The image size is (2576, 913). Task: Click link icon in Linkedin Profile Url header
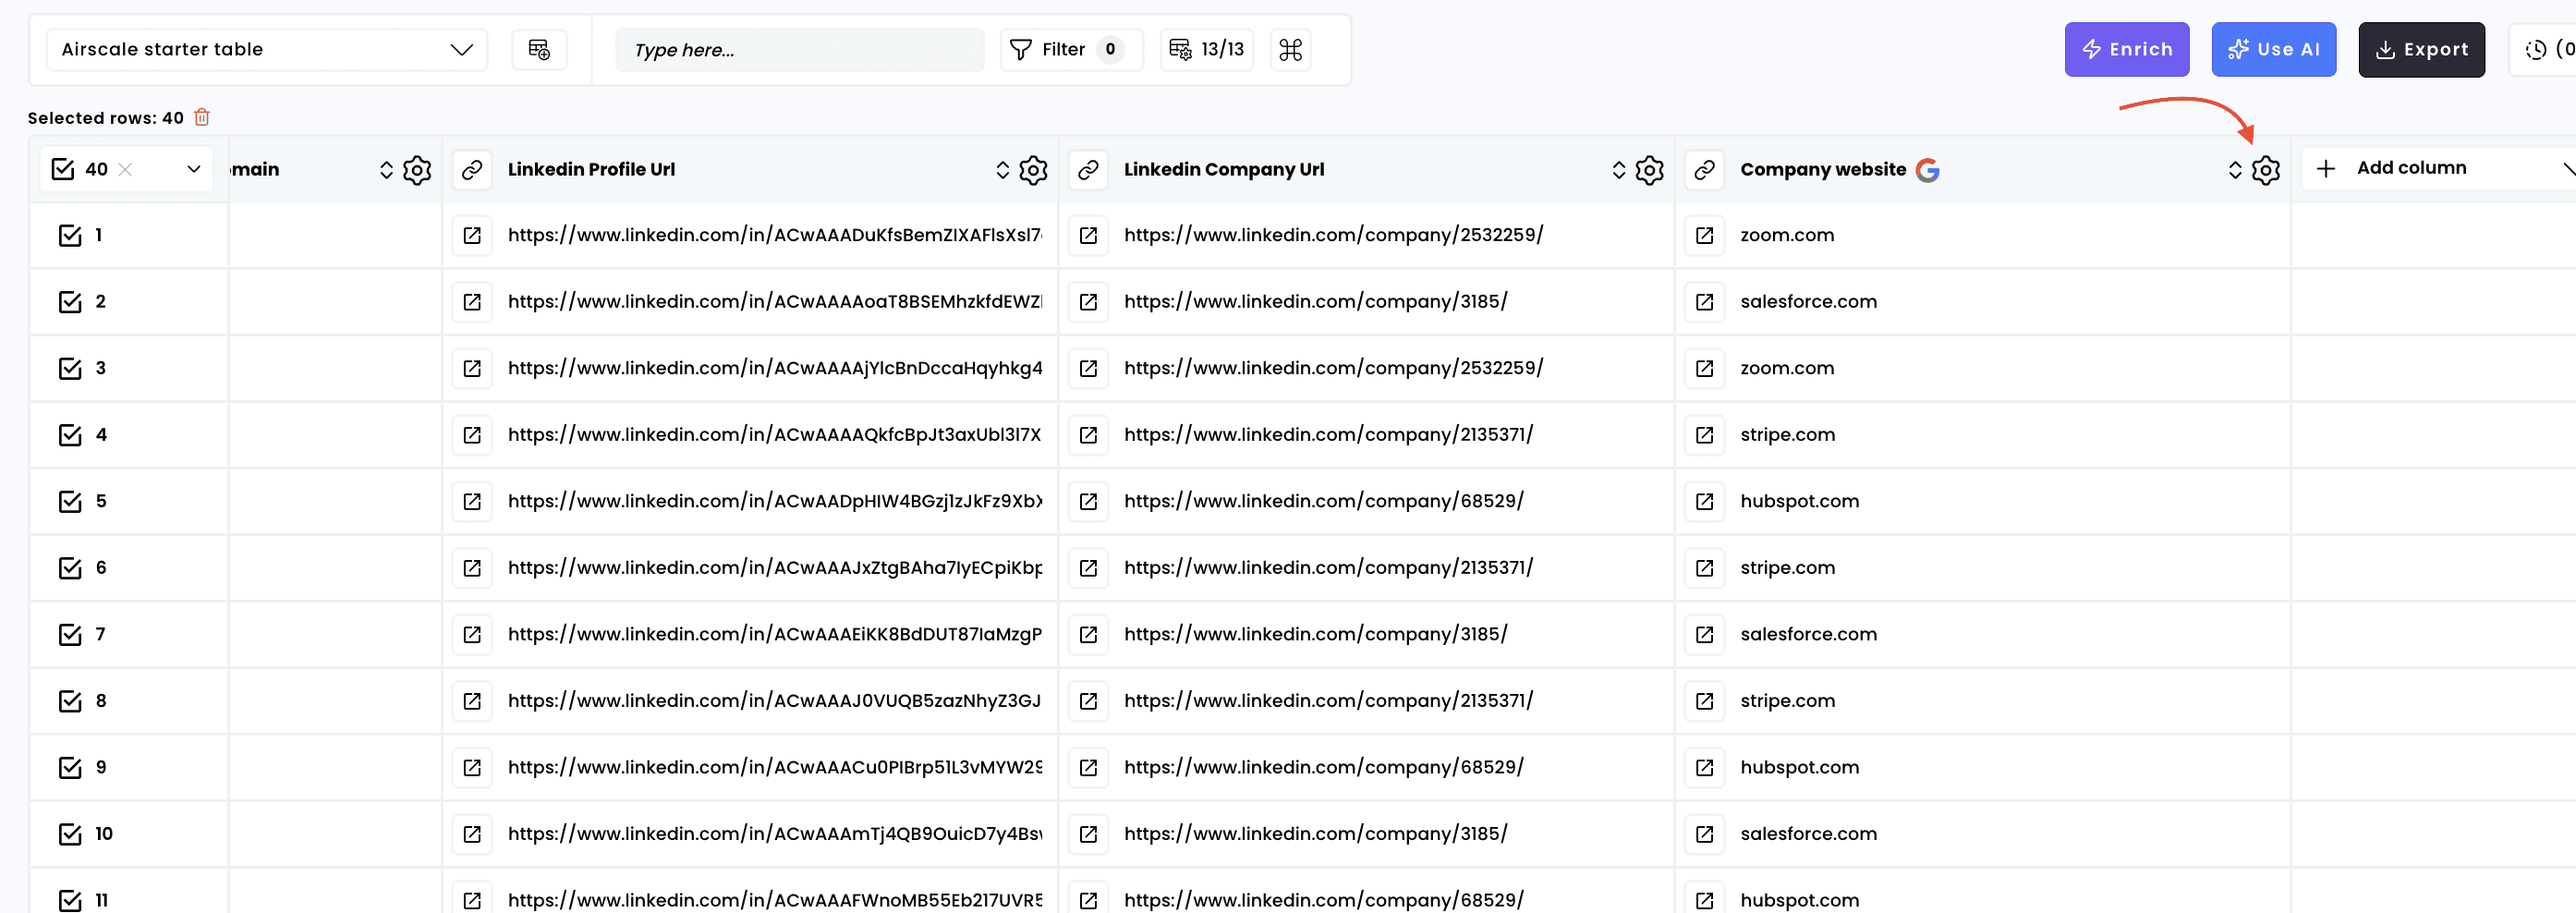pos(472,170)
